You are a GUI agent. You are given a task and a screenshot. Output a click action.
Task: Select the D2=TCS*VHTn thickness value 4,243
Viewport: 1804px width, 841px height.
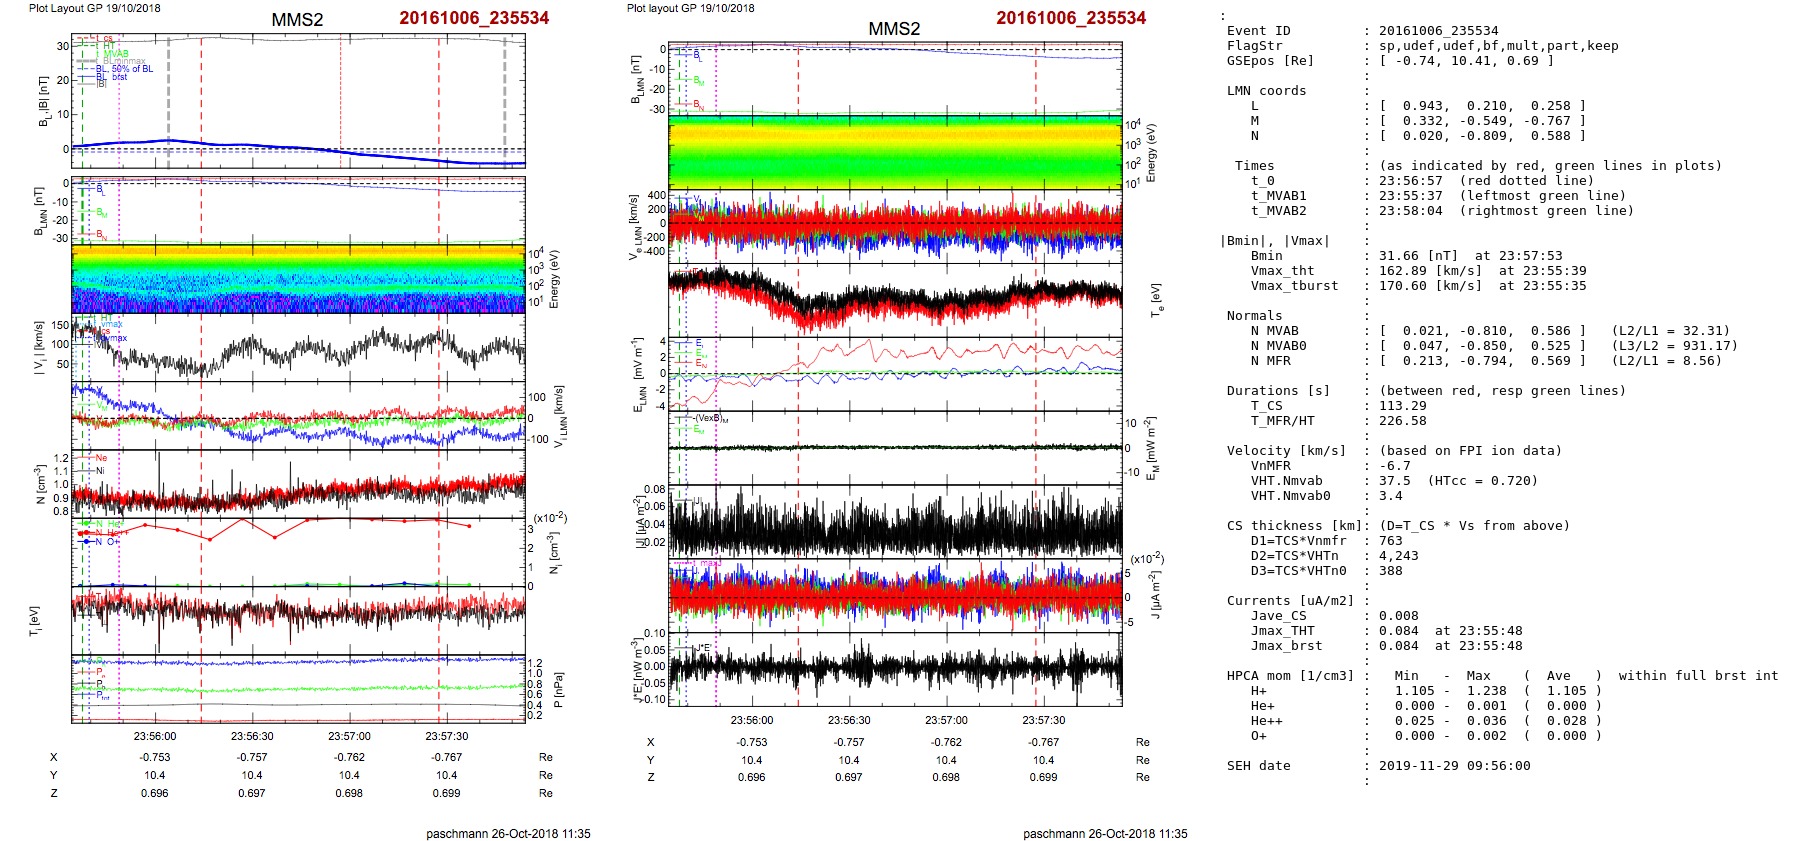tap(1398, 556)
